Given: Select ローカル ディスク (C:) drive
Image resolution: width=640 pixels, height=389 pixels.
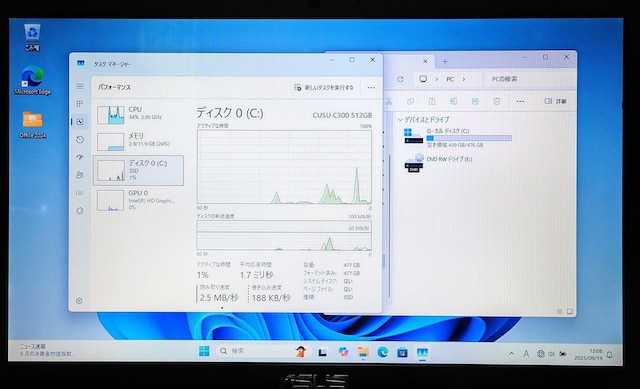Looking at the screenshot, I should click(457, 138).
